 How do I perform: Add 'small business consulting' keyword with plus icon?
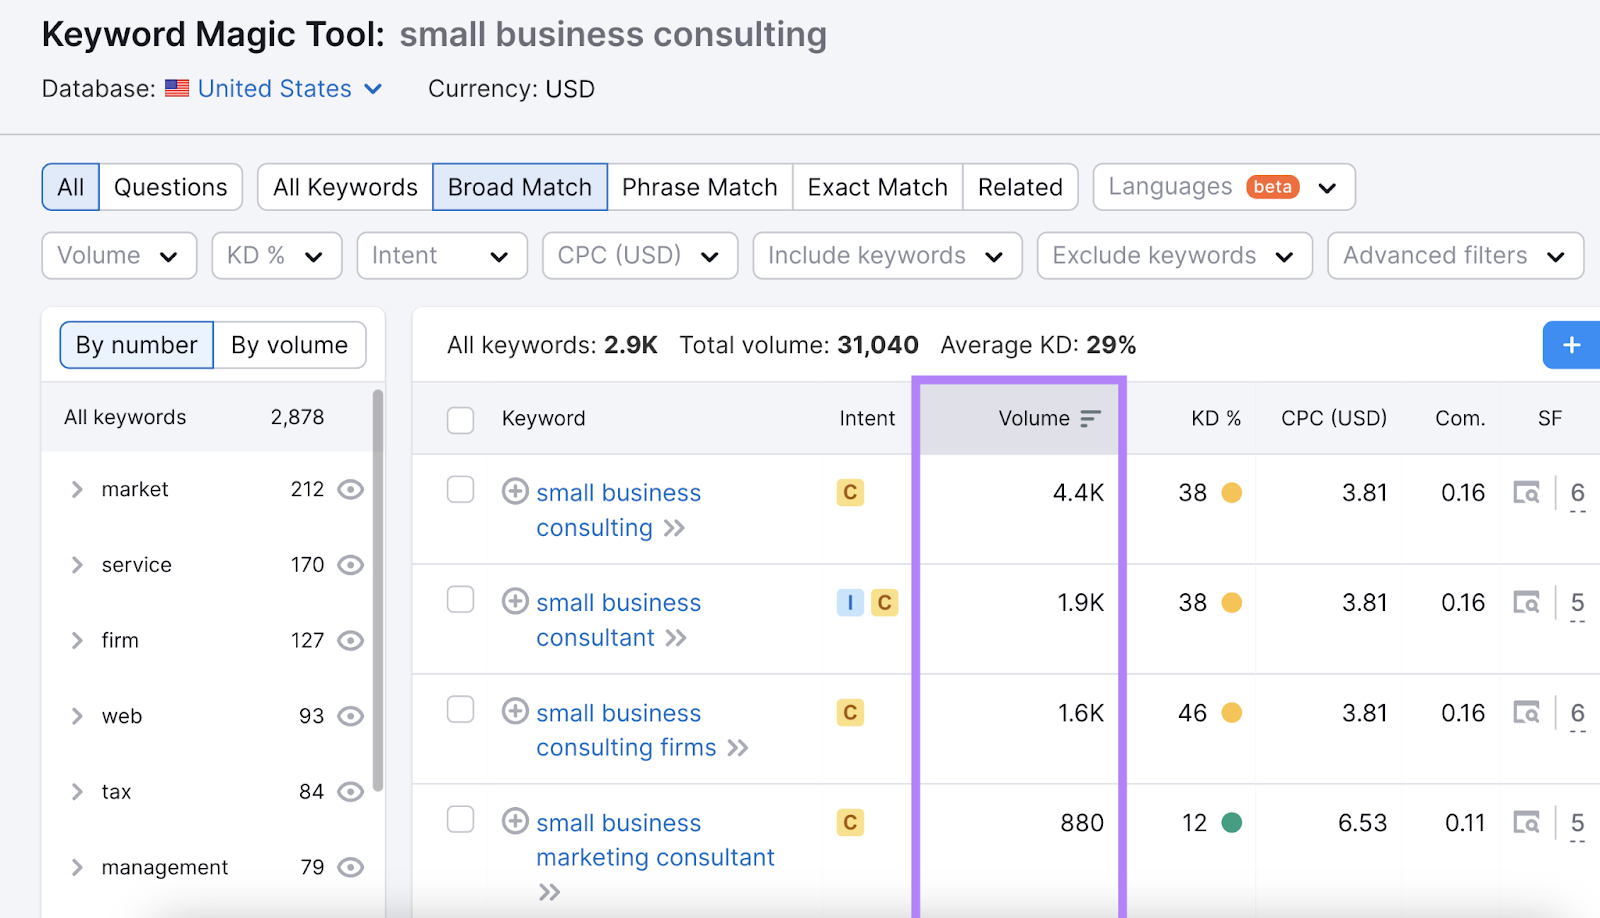[x=515, y=491]
